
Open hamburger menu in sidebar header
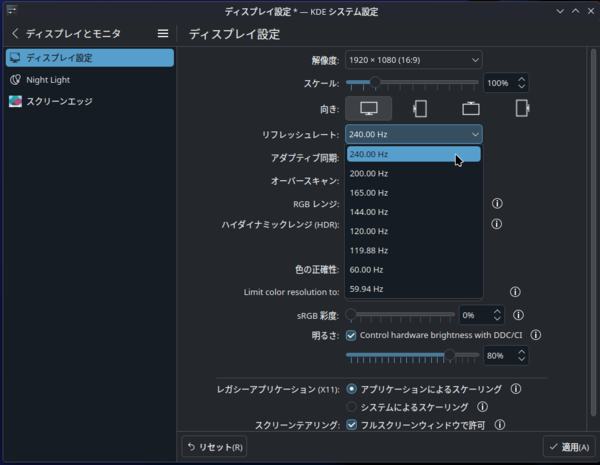(163, 34)
